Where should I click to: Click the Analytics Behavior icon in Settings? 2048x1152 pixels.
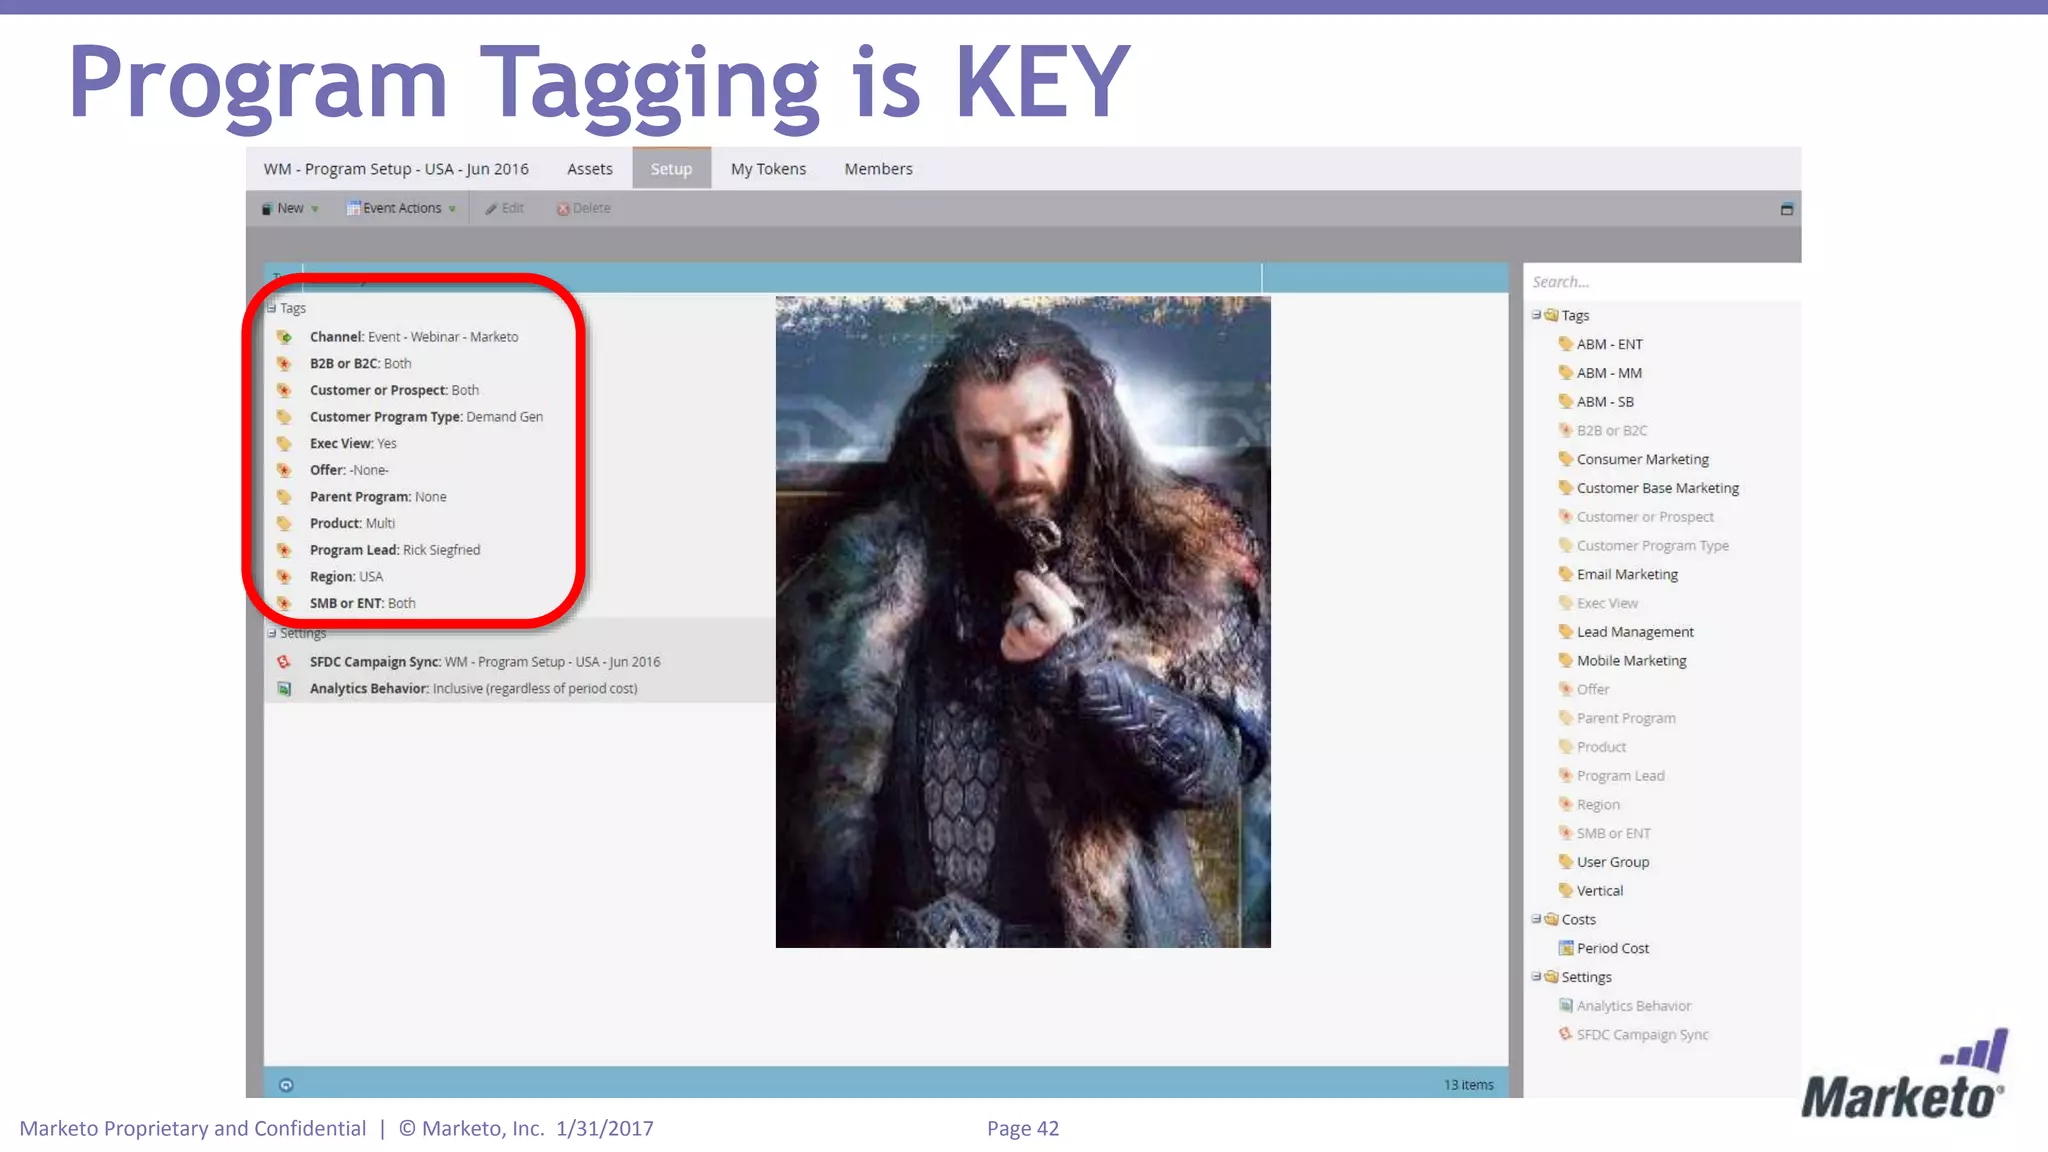(284, 688)
